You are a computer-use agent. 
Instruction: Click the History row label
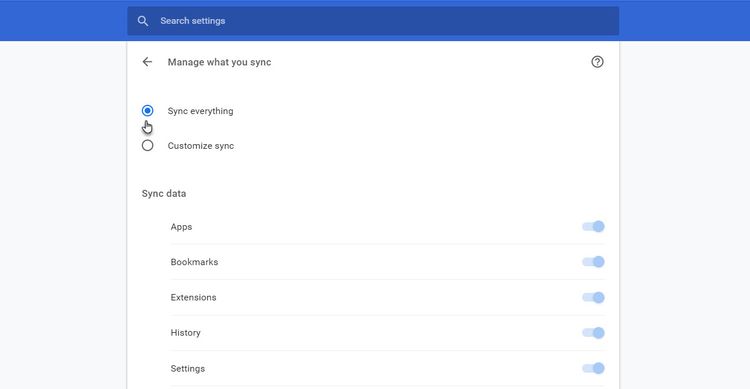point(186,333)
